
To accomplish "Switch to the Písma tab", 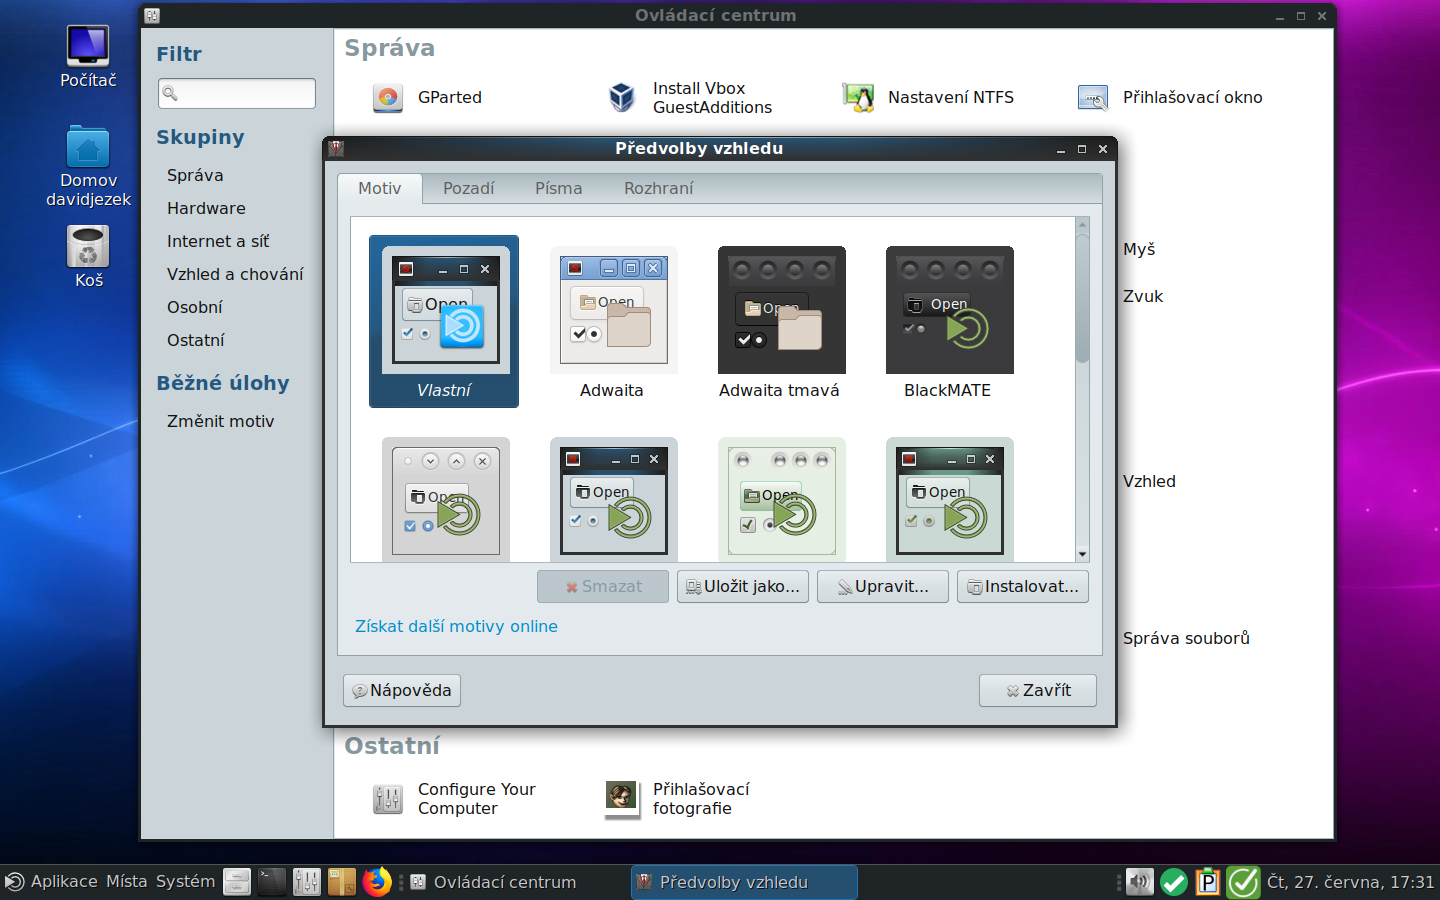I will click(559, 188).
